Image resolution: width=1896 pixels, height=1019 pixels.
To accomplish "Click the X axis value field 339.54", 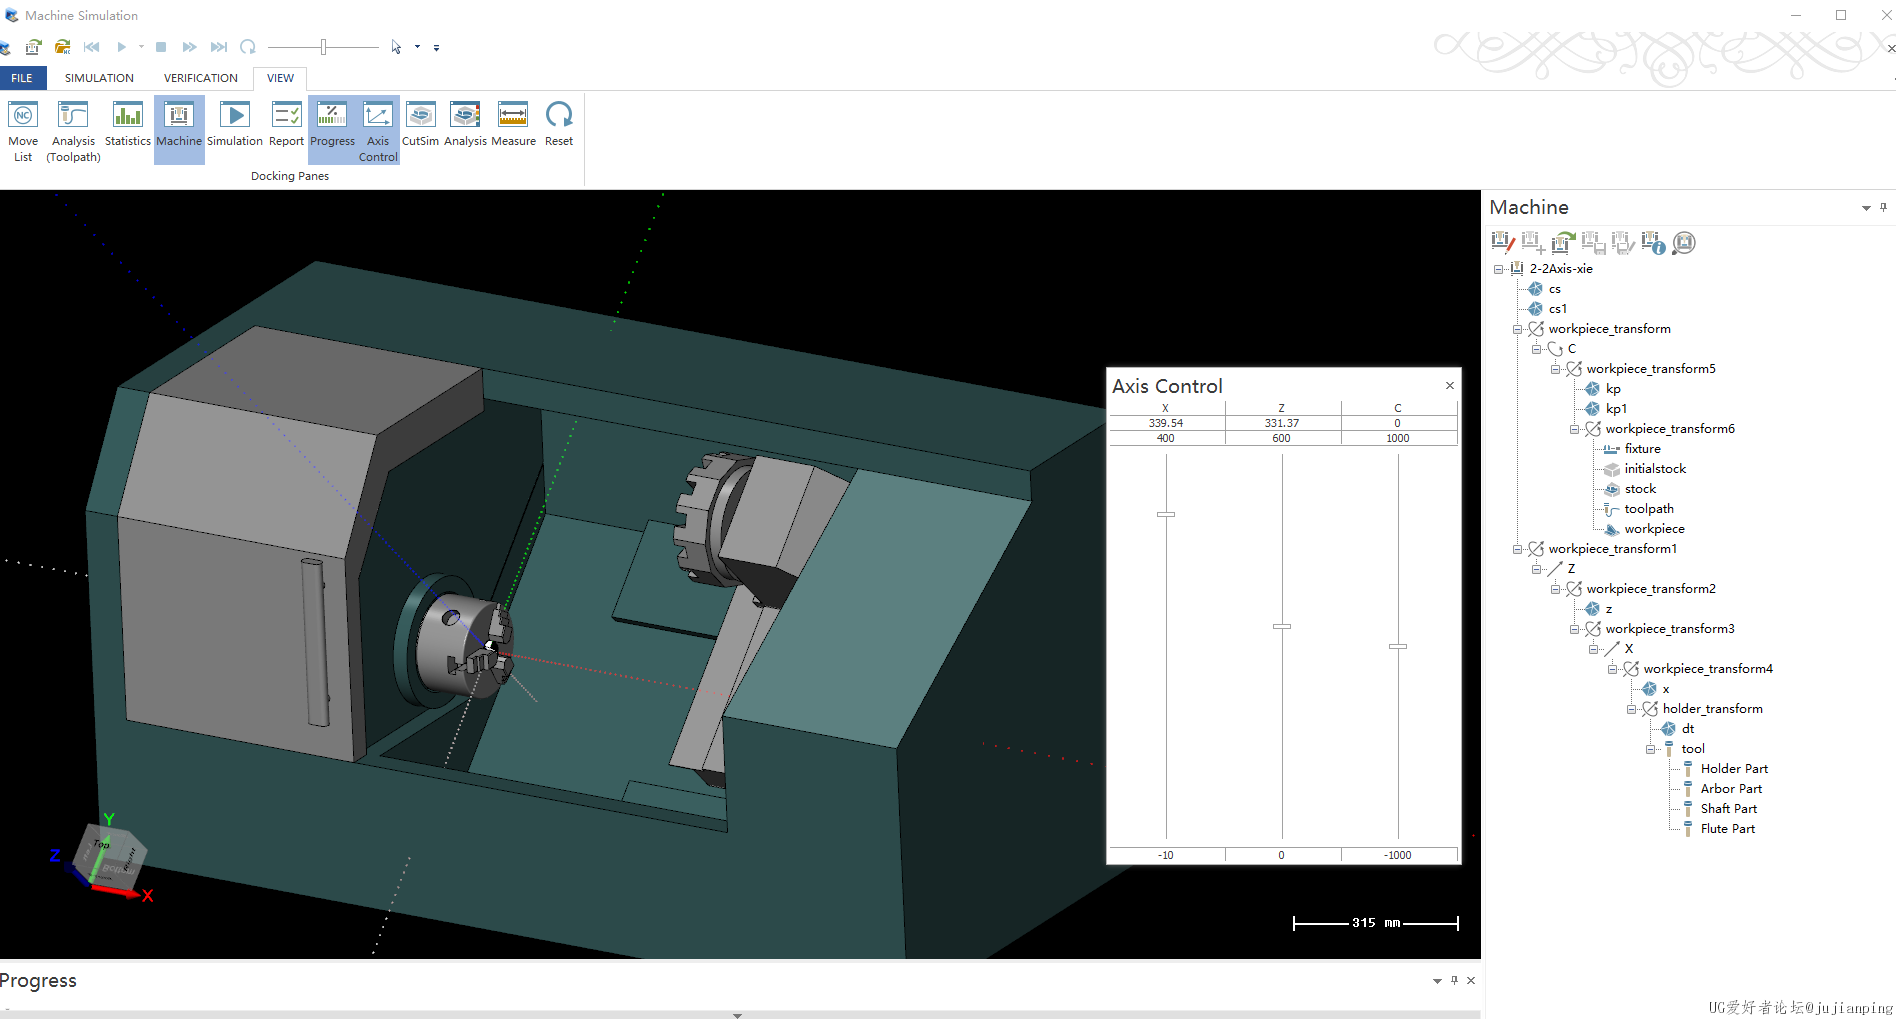I will coord(1166,423).
